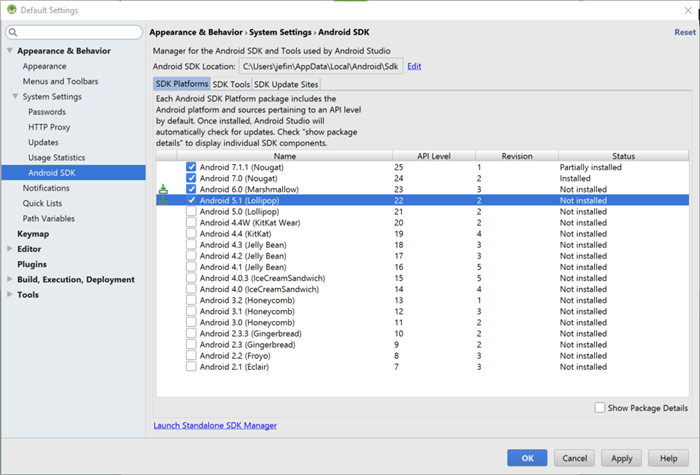Click the Android Studio logo in title bar
Viewport: 700px width, 475px height.
tap(12, 10)
